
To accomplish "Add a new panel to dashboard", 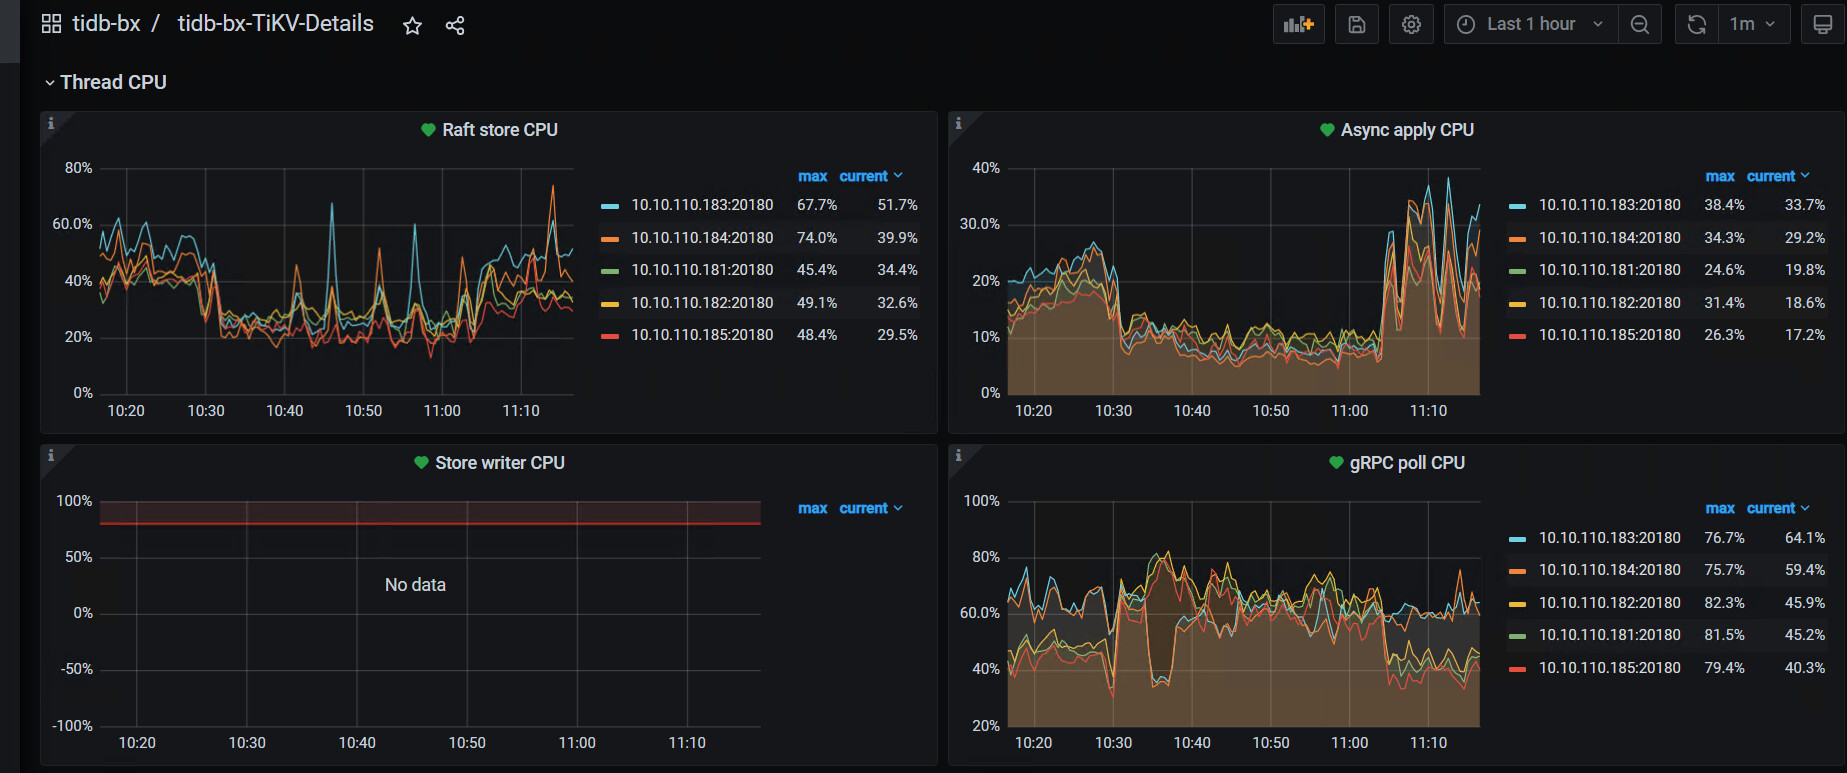I will click(1298, 25).
